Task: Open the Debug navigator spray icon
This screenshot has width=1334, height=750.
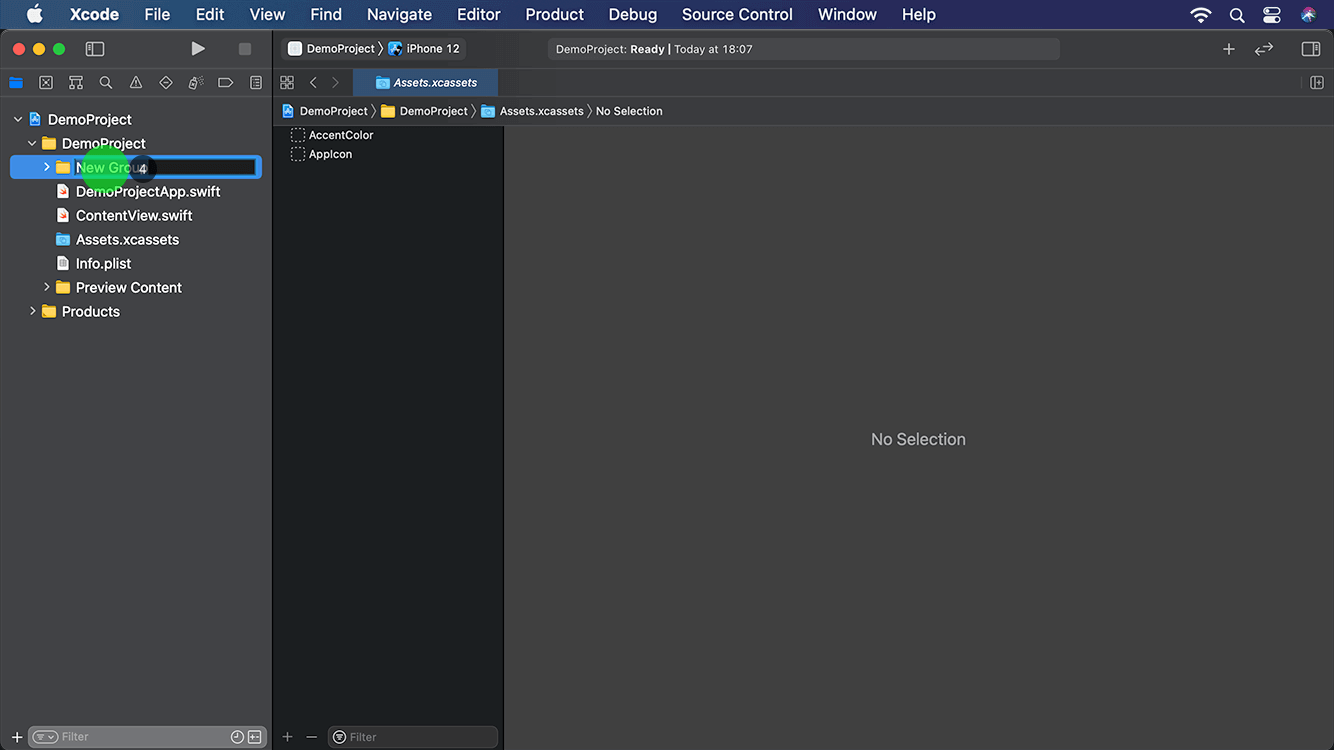Action: point(196,83)
